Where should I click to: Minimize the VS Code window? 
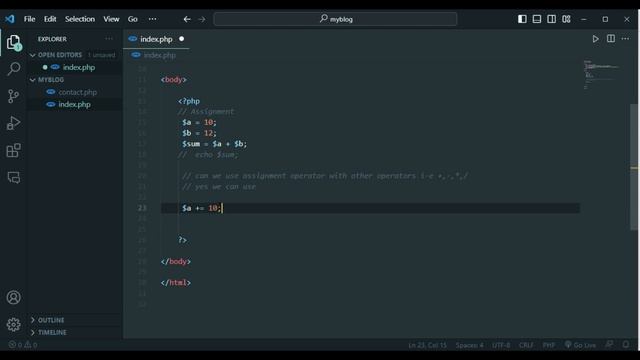point(584,19)
